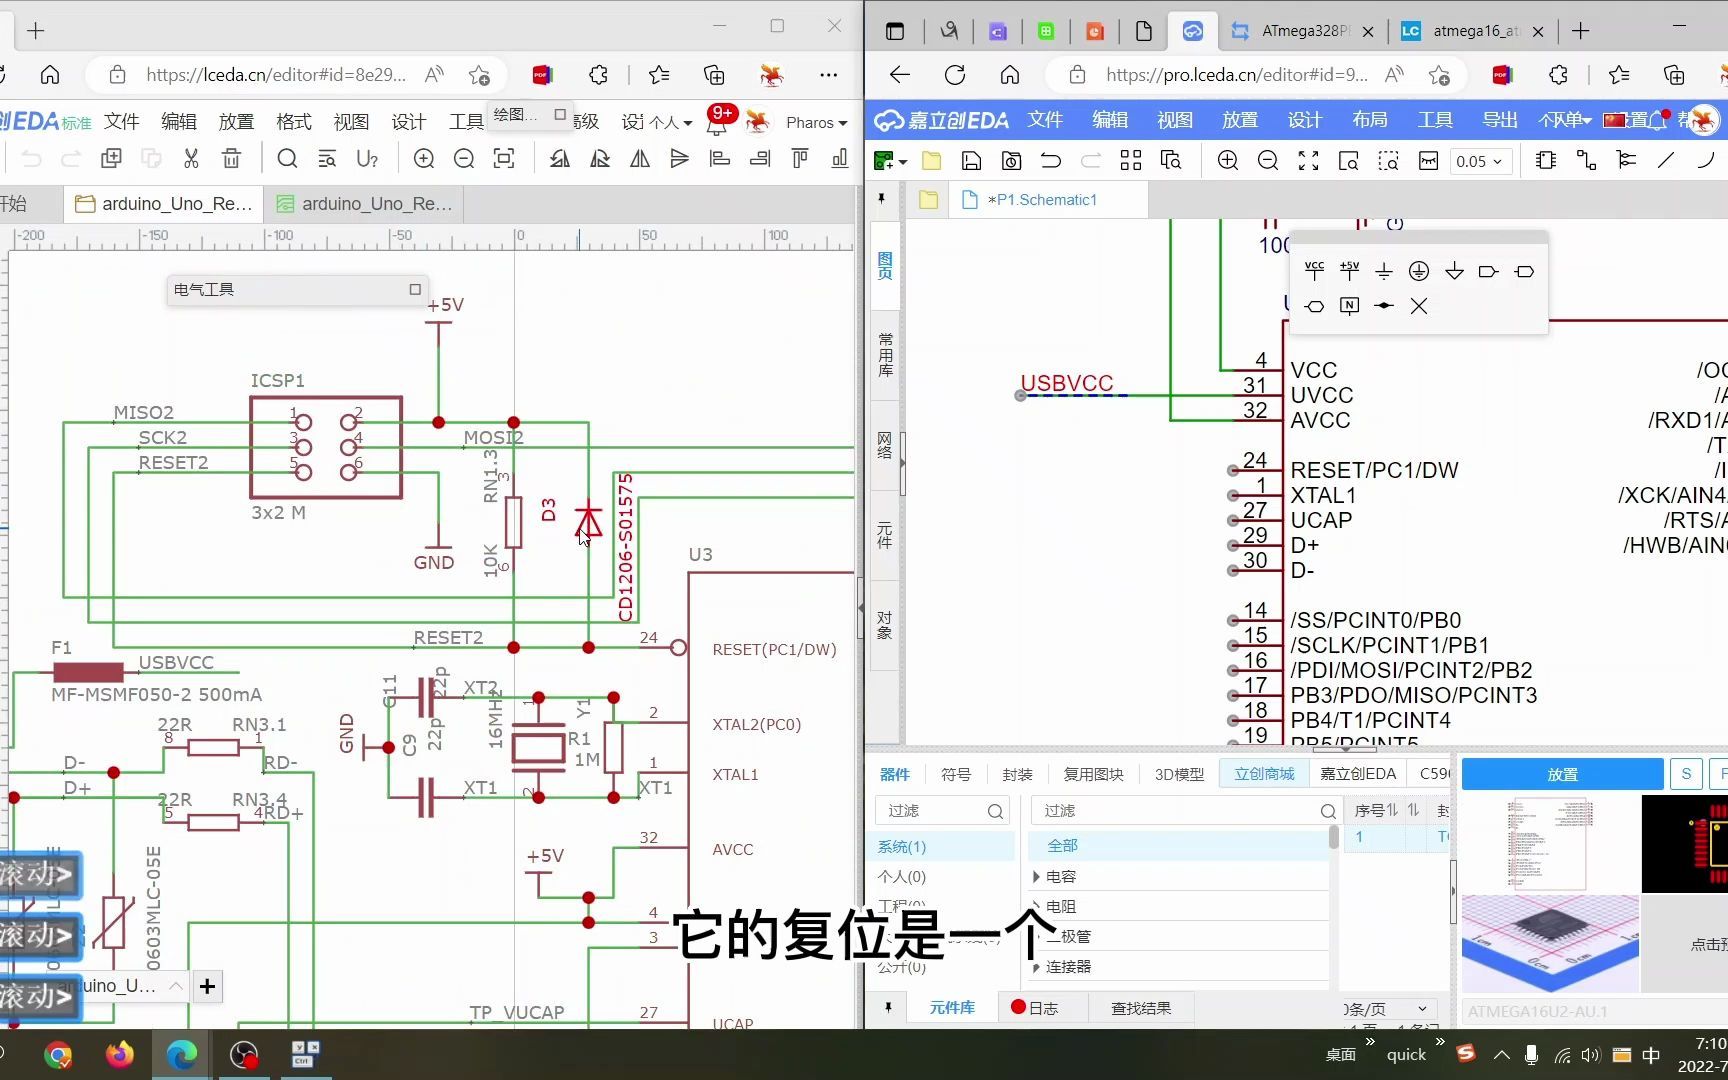Image resolution: width=1728 pixels, height=1080 pixels.
Task: Click the microphone icon in system tray
Action: pos(1531,1055)
